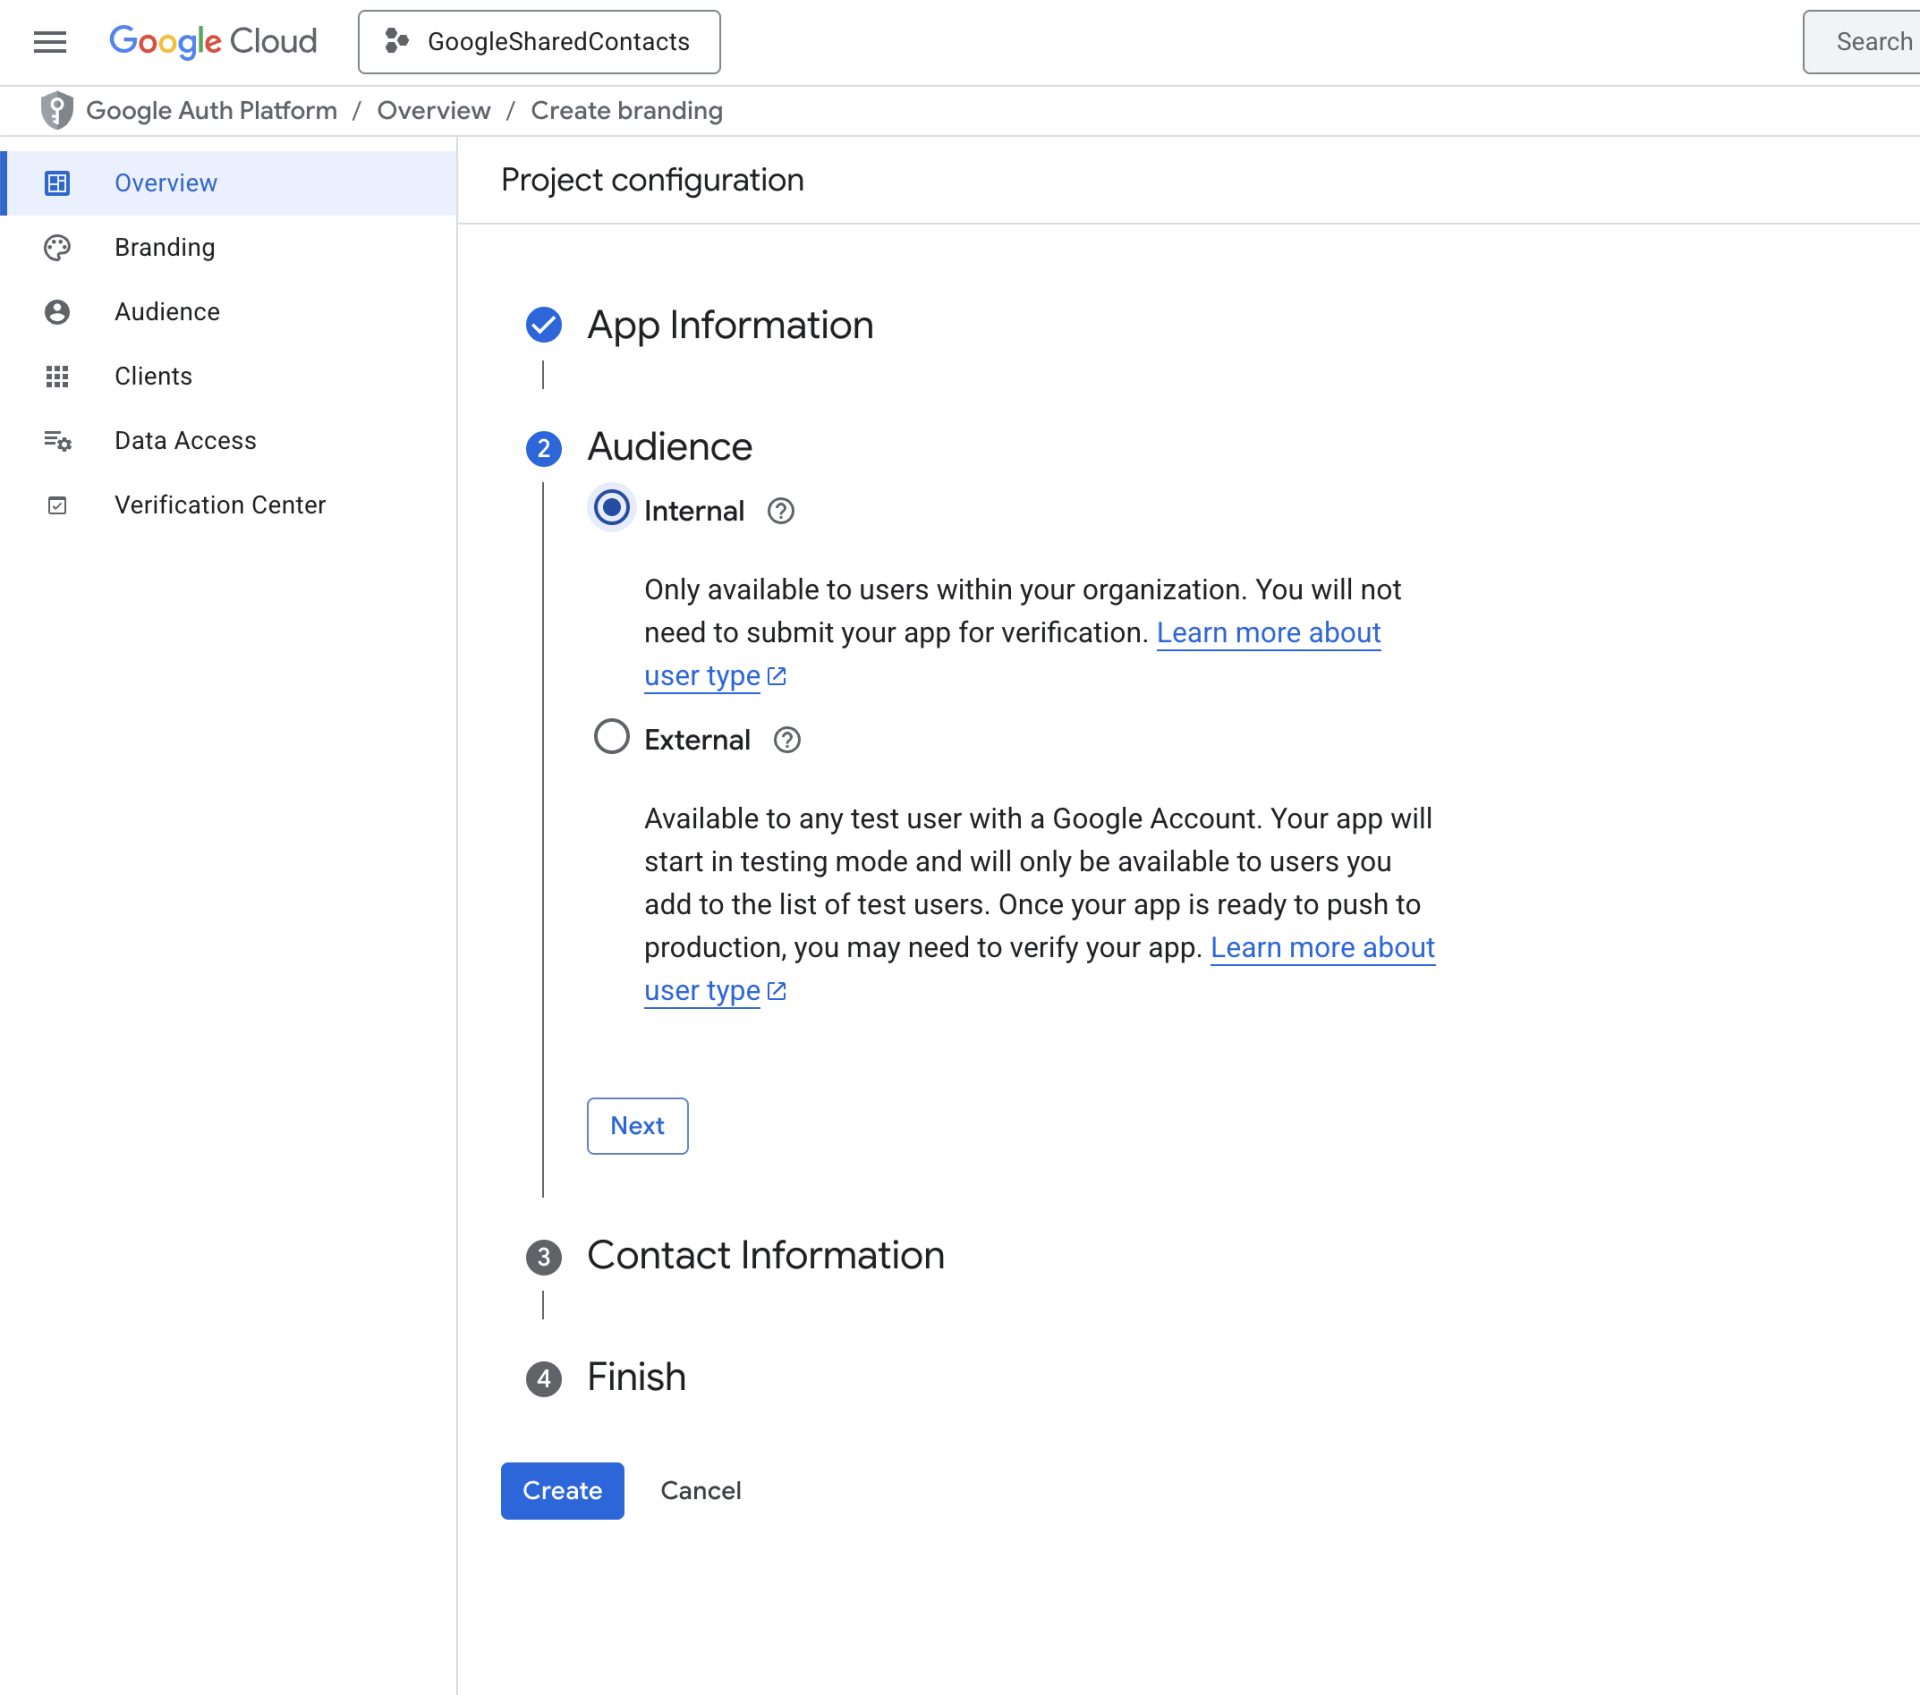Expand the App Information step
This screenshot has height=1695, width=1920.
tap(730, 325)
